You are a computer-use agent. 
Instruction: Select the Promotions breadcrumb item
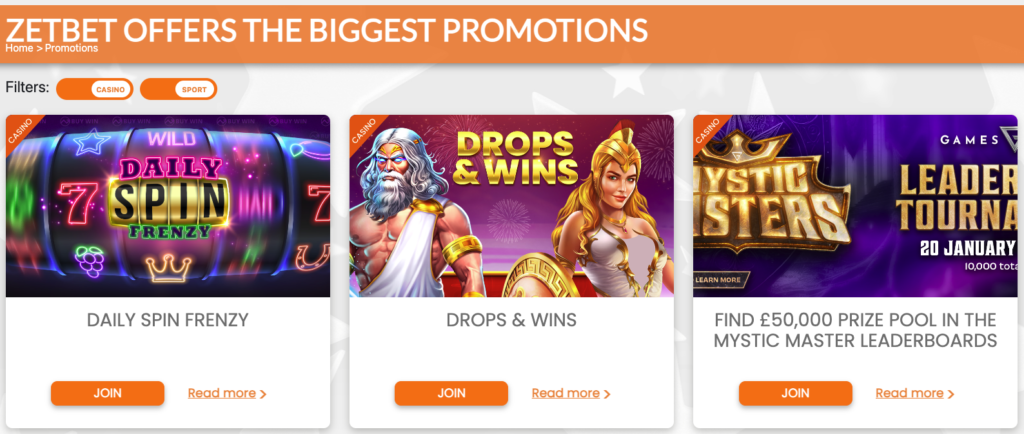71,48
